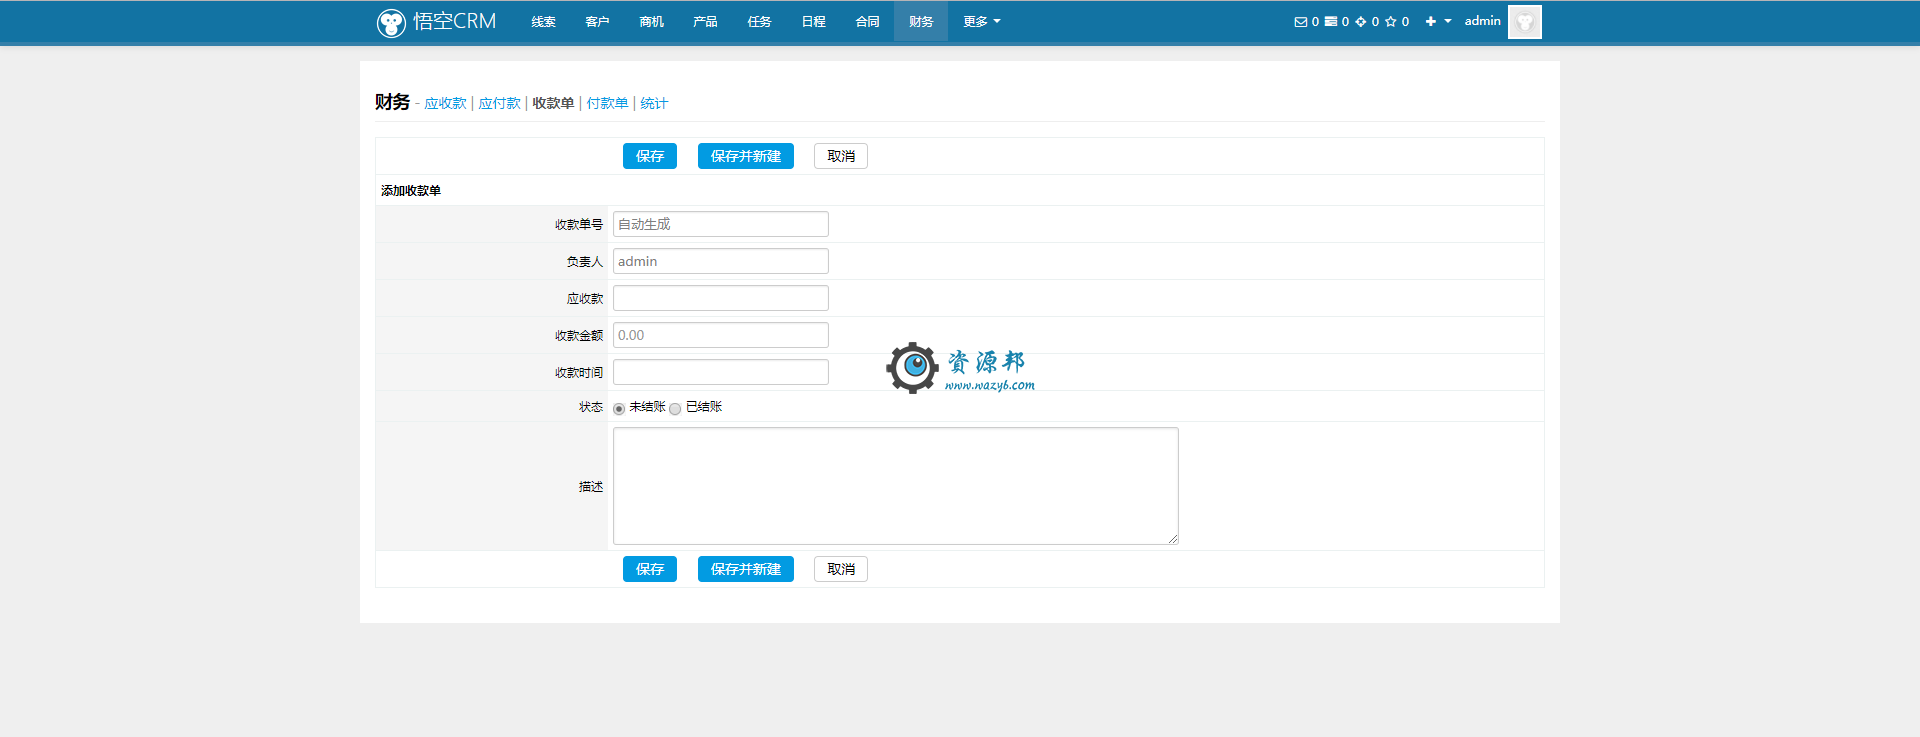The width and height of the screenshot is (1920, 737).
Task: Click the bottom 保存并新建 button
Action: [746, 569]
